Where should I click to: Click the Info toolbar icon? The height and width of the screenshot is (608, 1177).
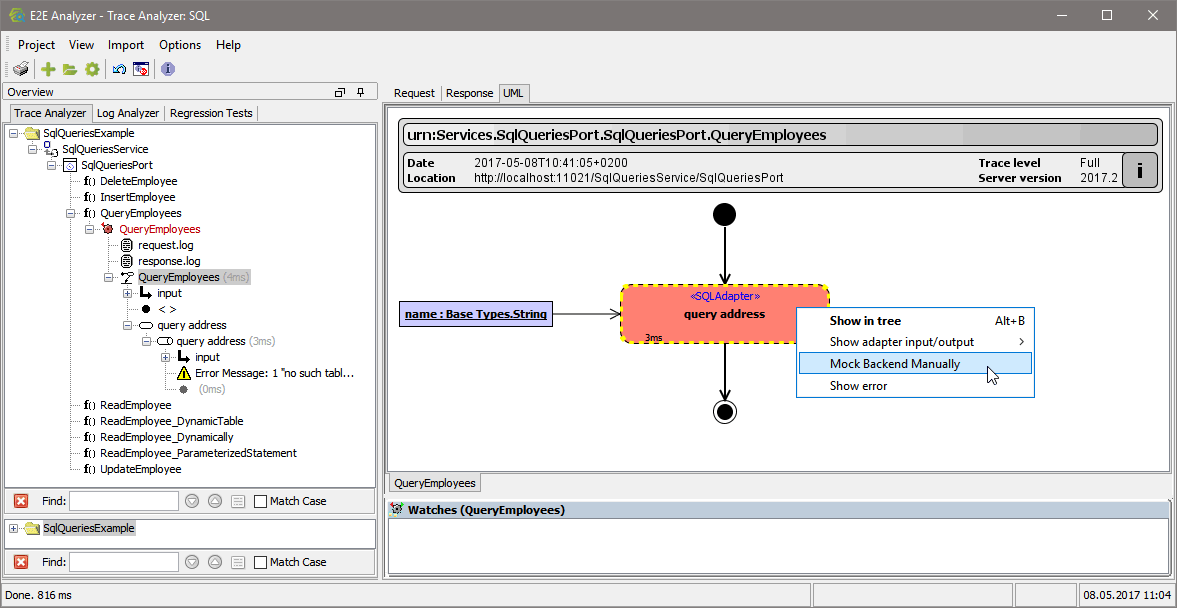(x=166, y=69)
